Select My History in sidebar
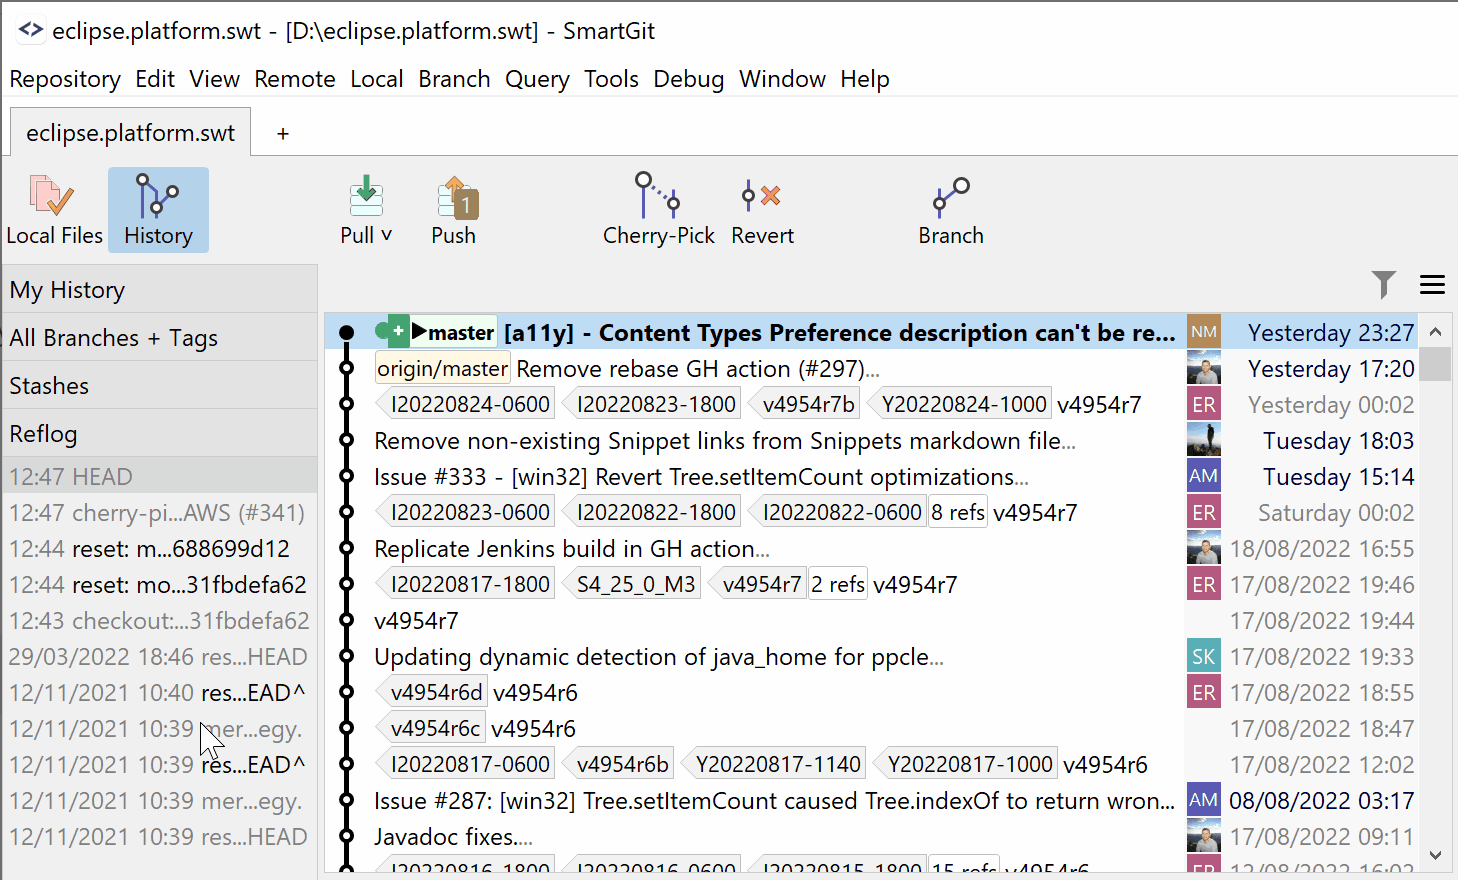 point(160,290)
